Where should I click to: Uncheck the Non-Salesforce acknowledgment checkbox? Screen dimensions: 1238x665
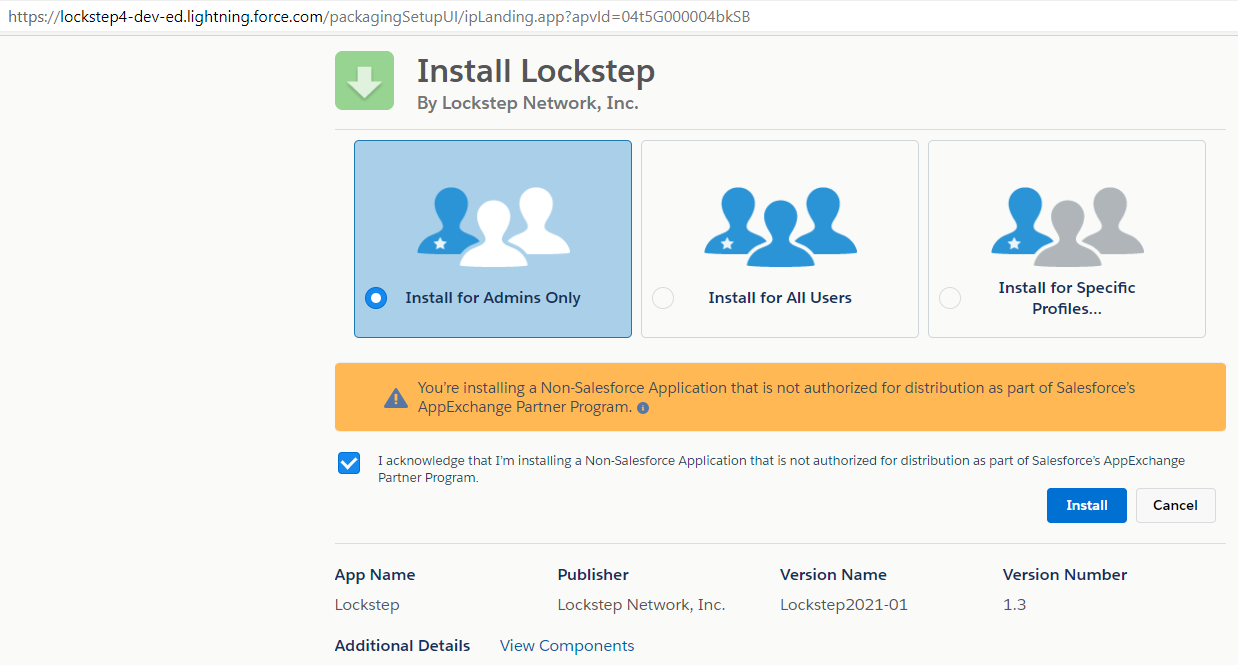coord(349,463)
